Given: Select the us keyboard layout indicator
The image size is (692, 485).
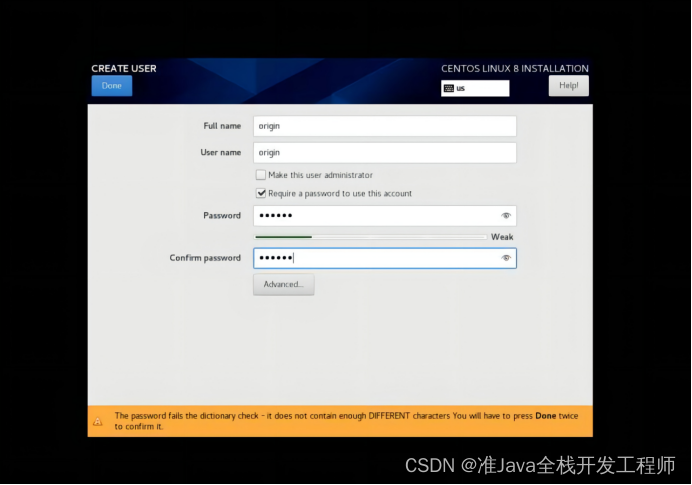Looking at the screenshot, I should pos(475,88).
